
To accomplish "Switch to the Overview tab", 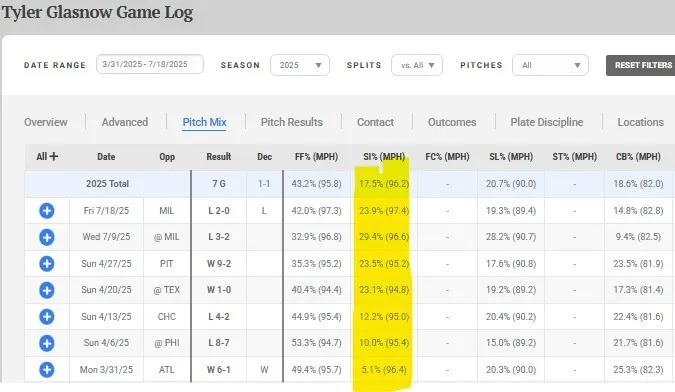I will pyautogui.click(x=46, y=122).
